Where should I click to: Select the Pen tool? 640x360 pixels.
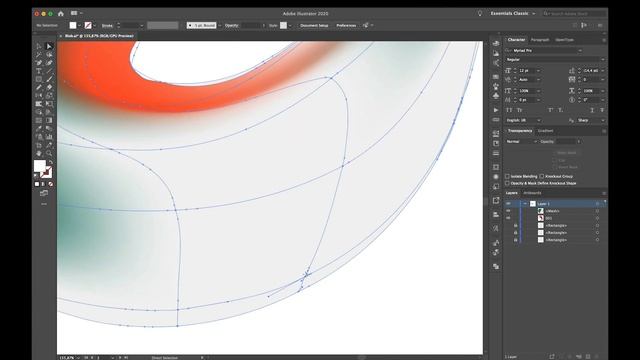[39, 63]
